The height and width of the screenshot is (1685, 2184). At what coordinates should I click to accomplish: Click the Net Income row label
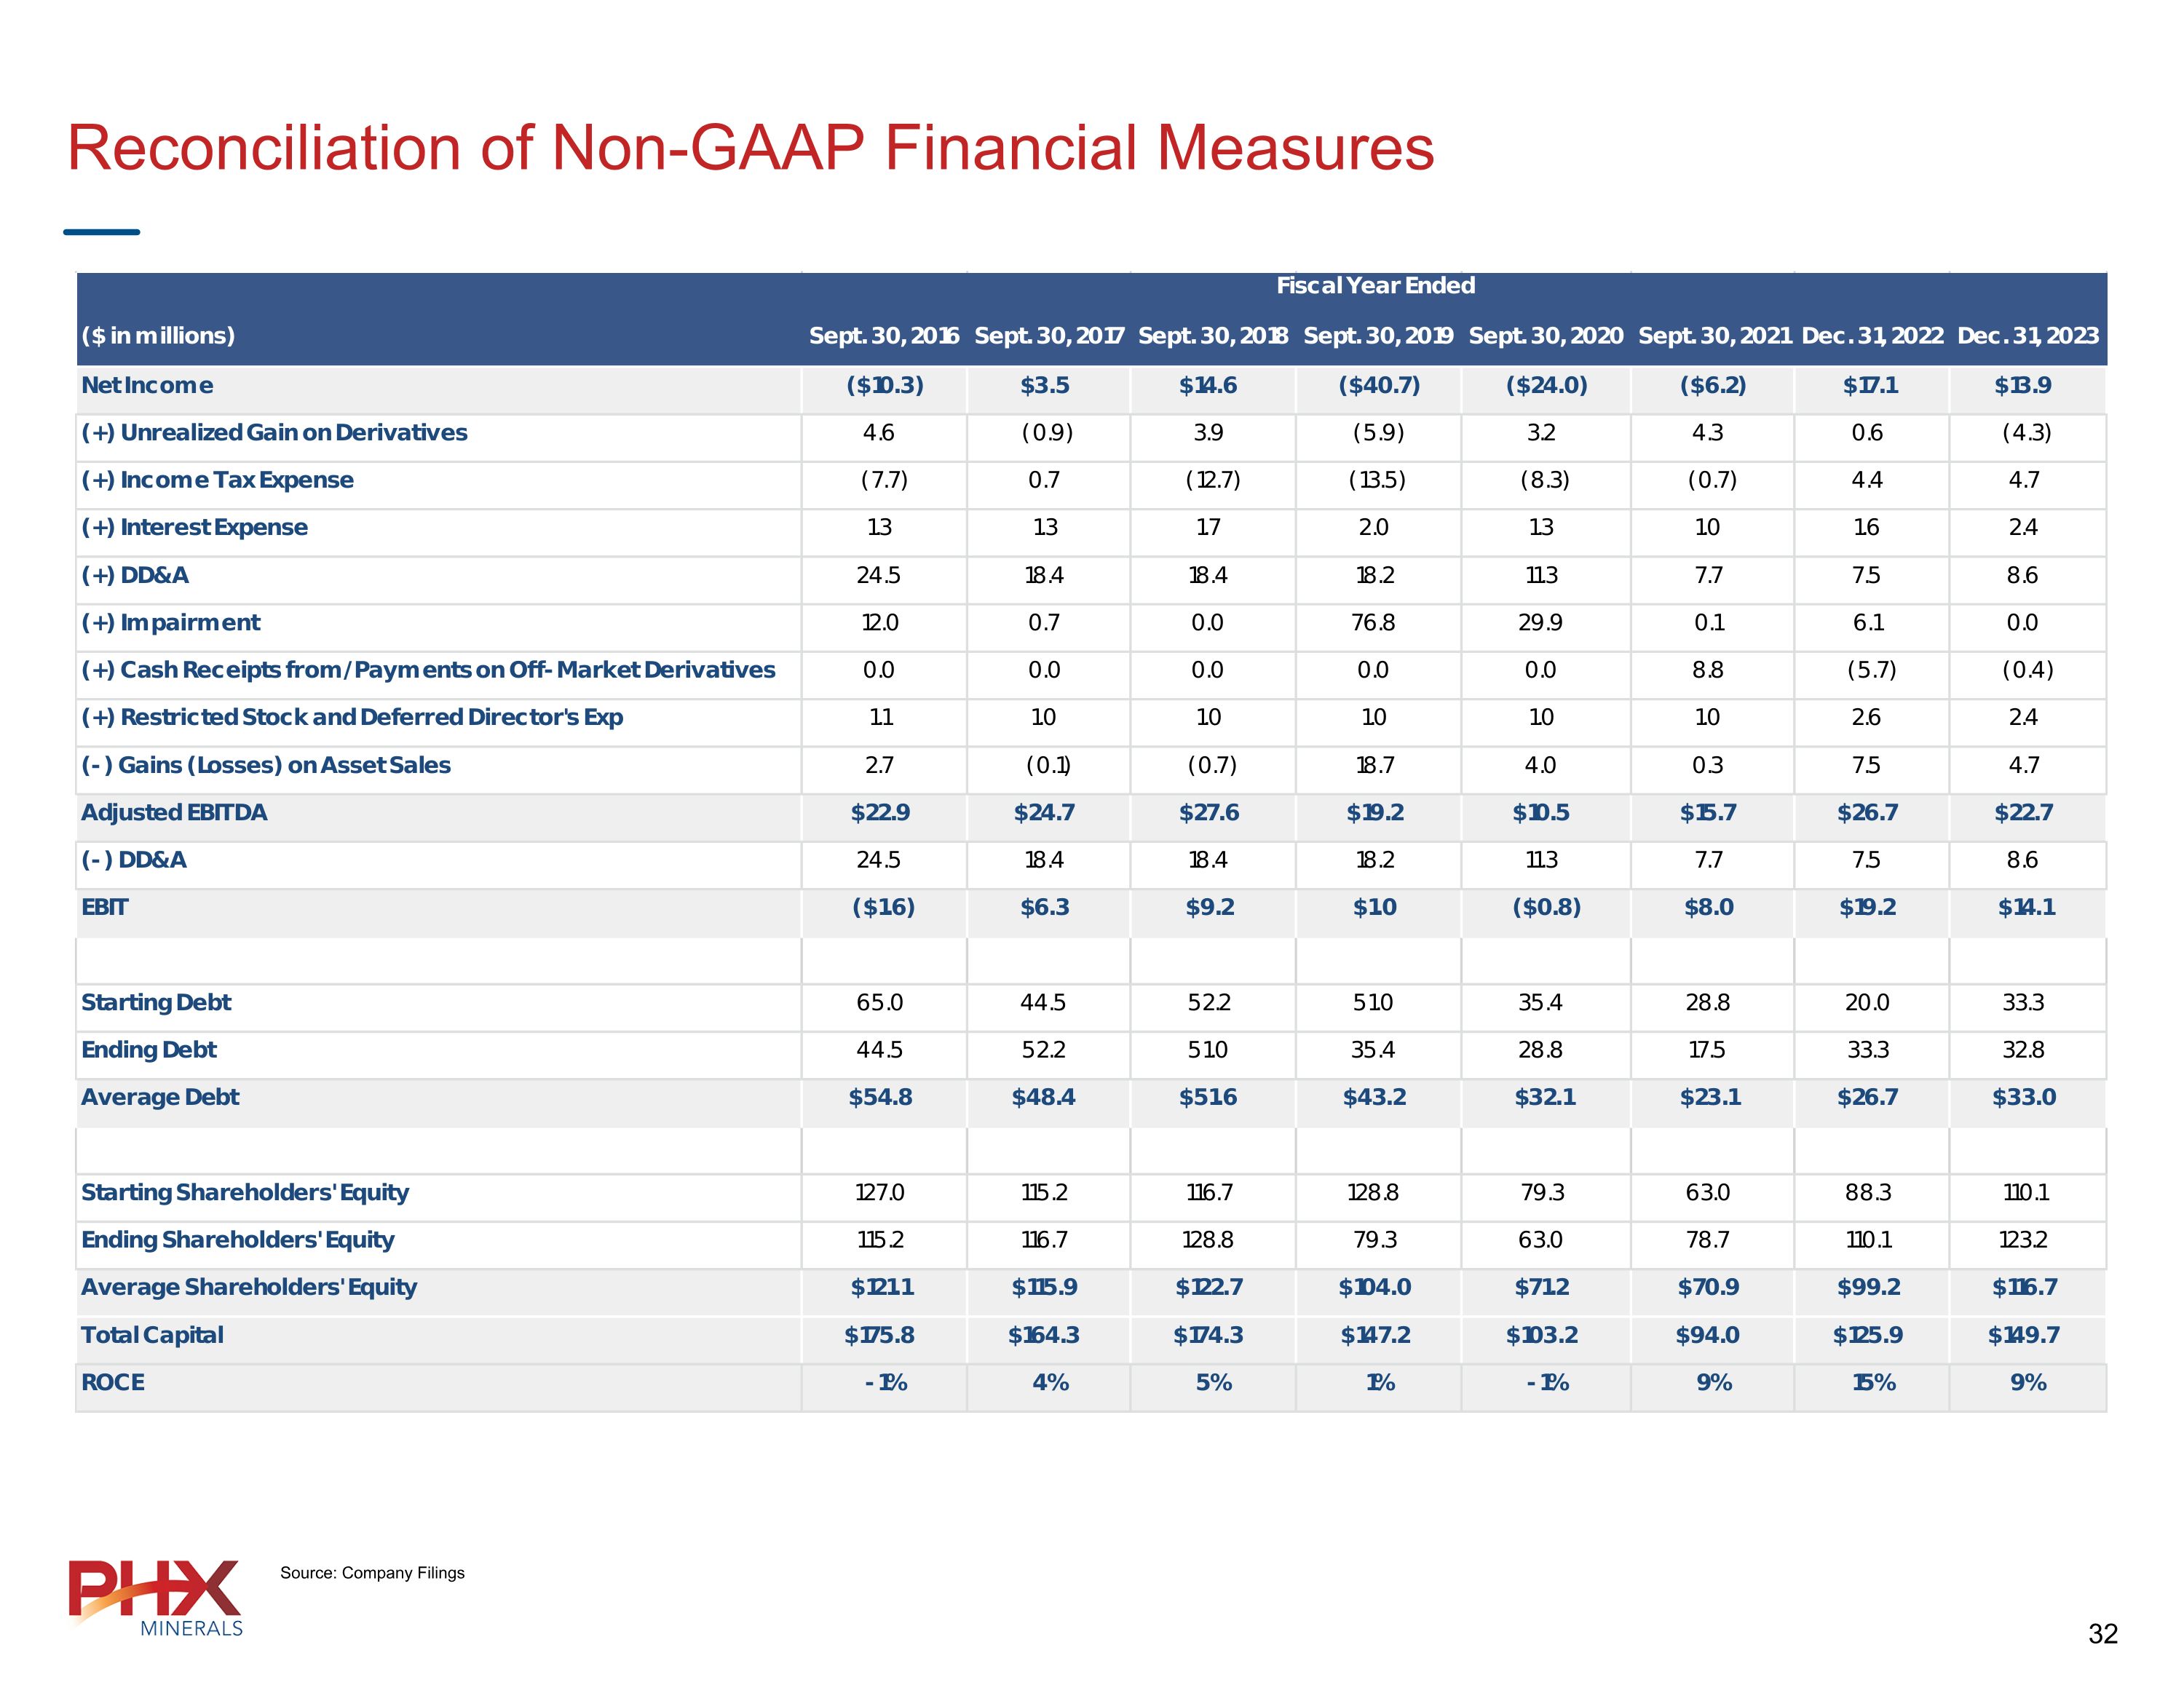(x=147, y=386)
